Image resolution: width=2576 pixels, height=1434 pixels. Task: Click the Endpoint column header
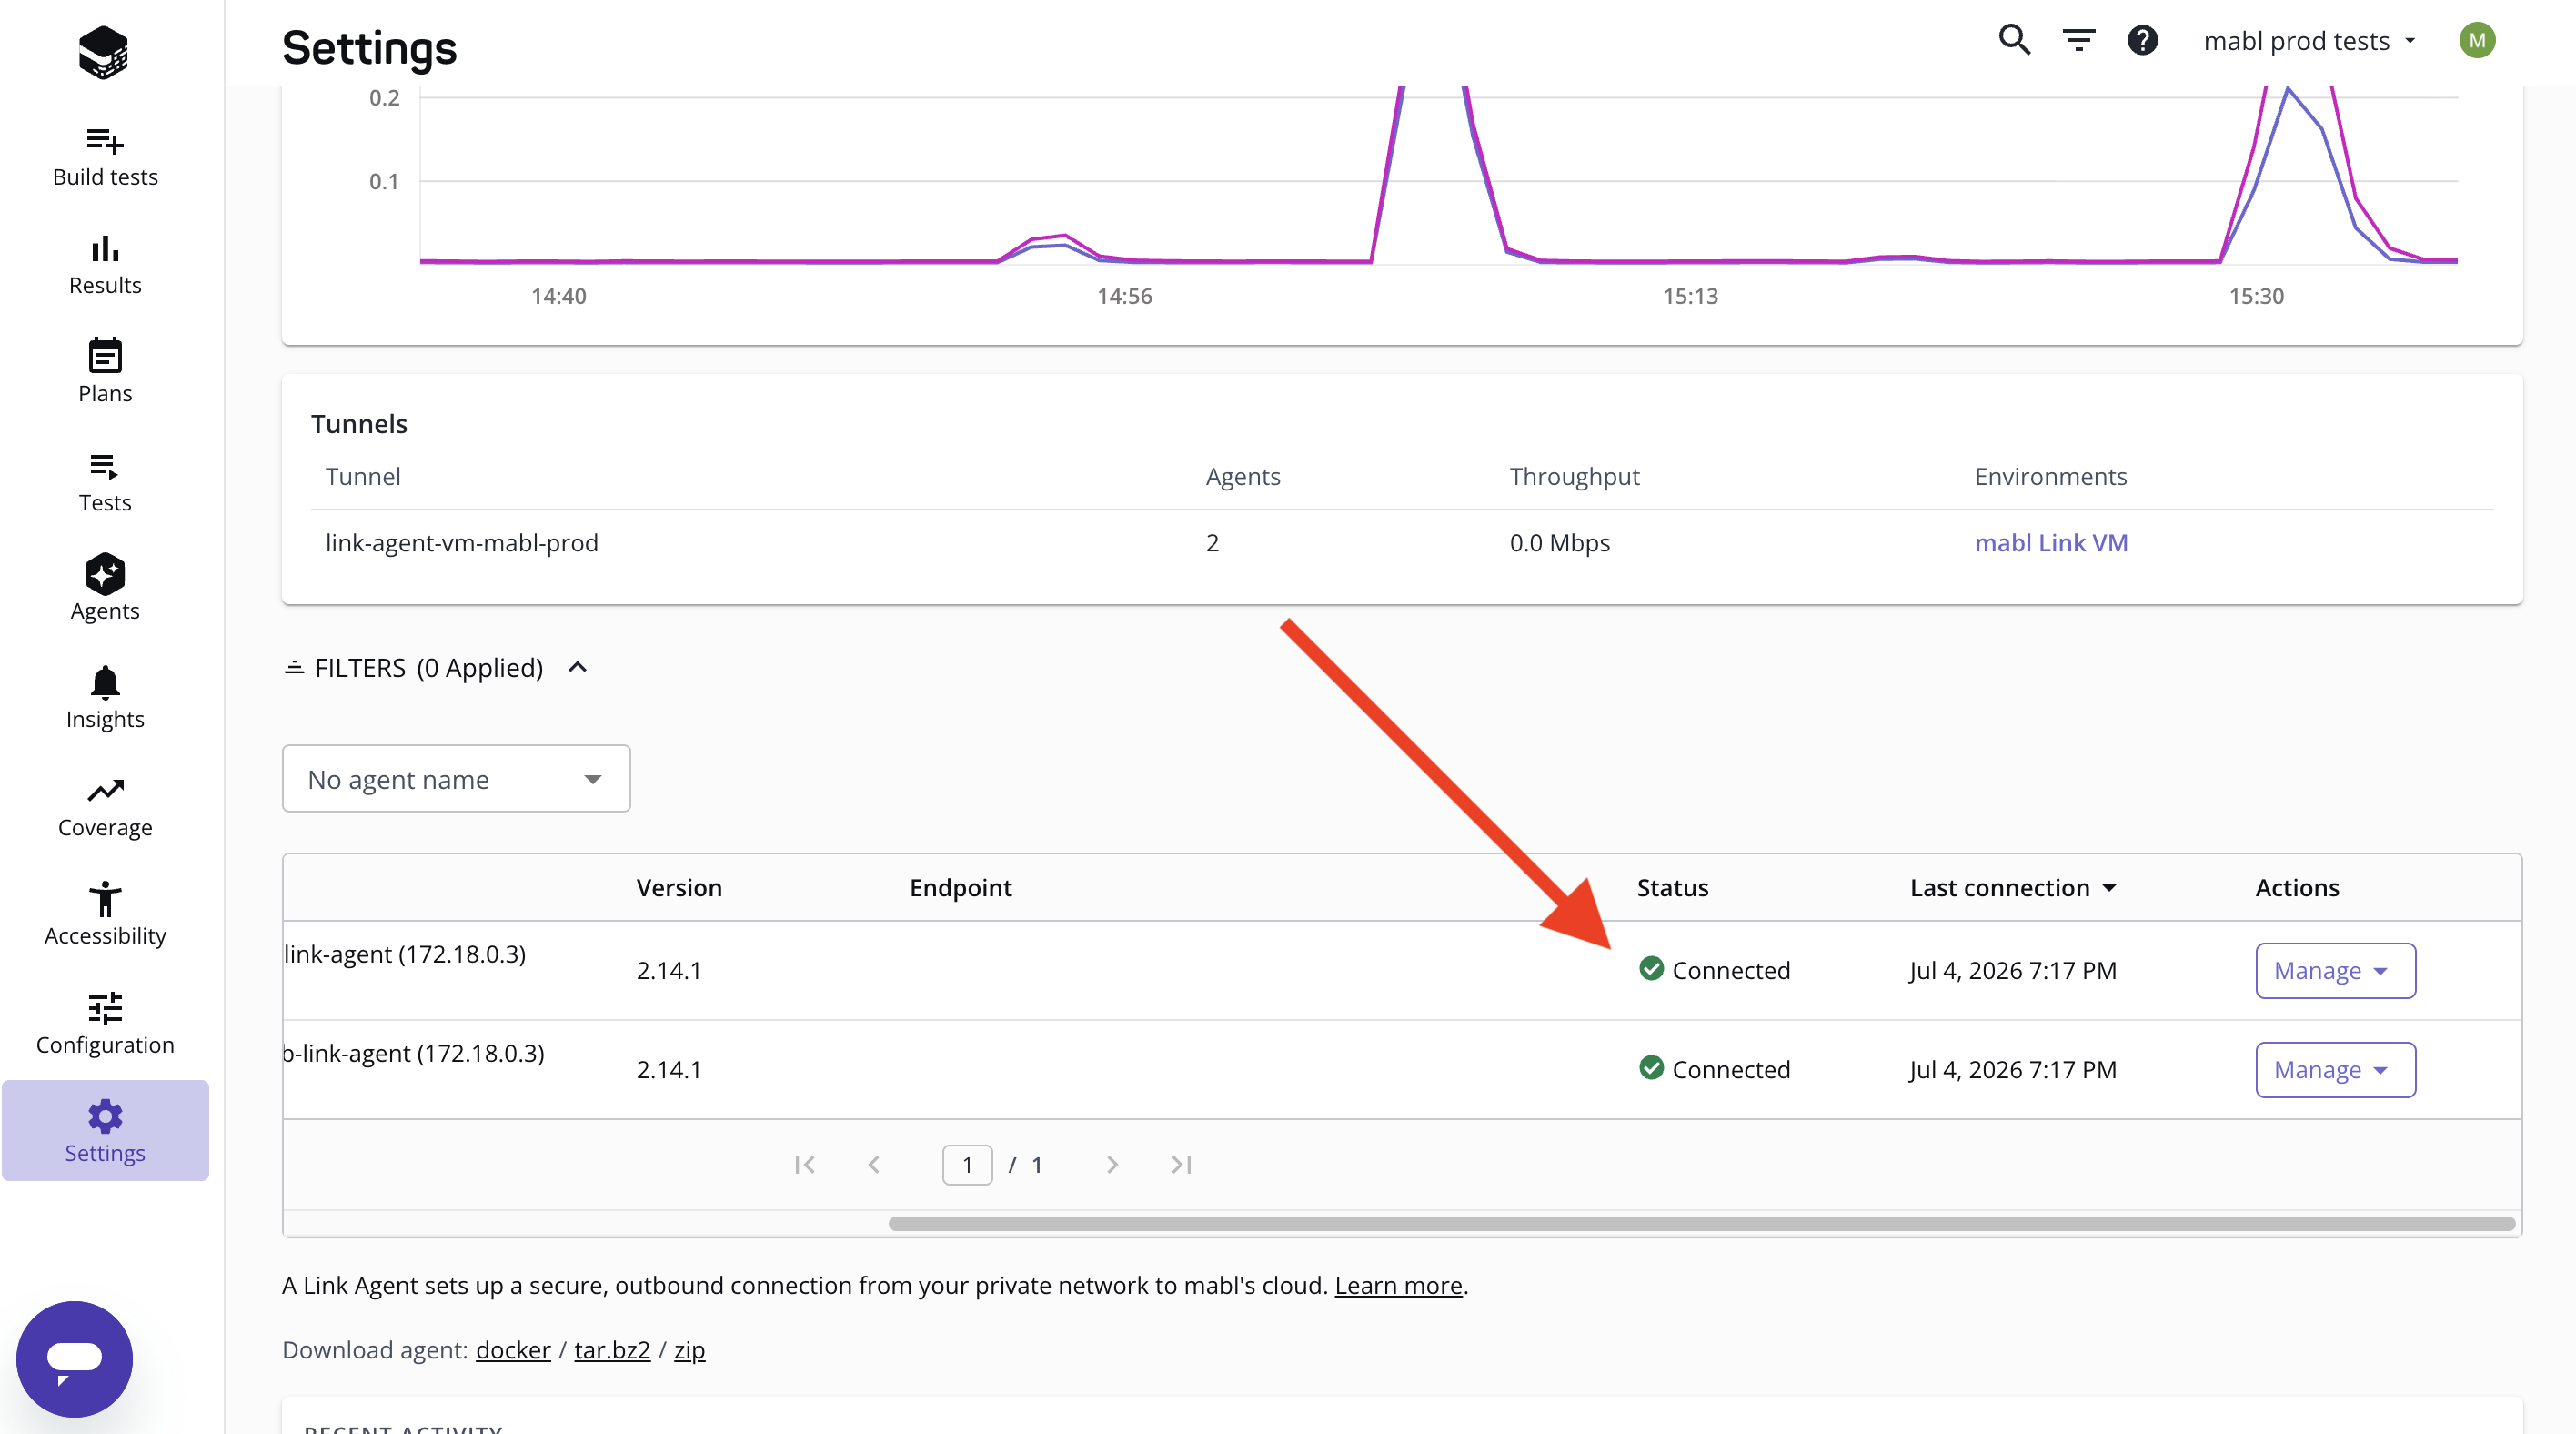(960, 887)
